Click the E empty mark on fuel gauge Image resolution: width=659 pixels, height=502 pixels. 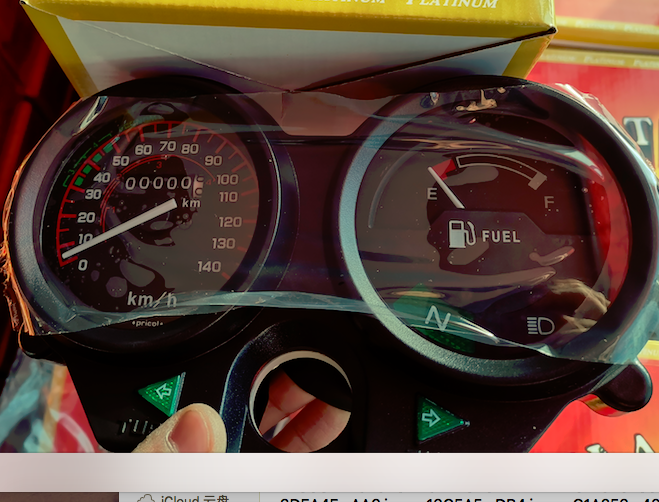click(x=432, y=194)
